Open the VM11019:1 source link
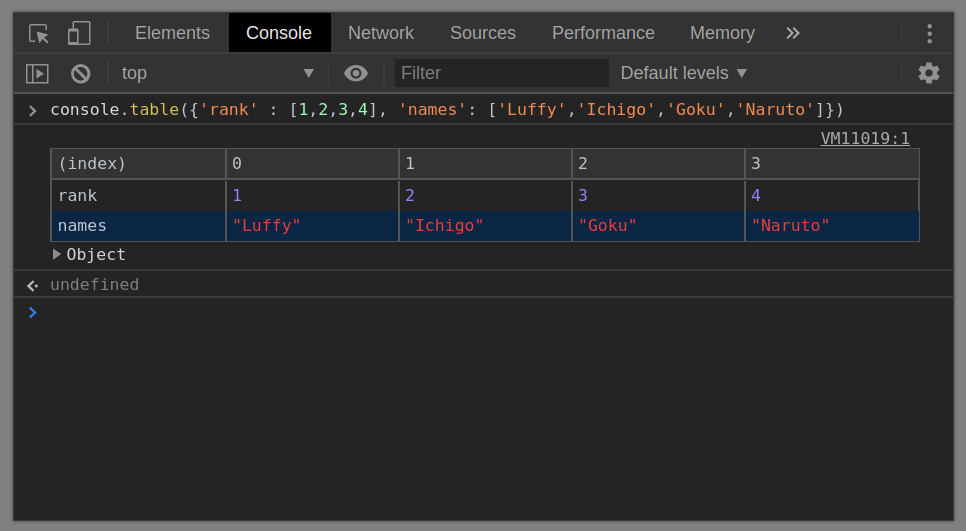The height and width of the screenshot is (531, 966). pos(865,138)
